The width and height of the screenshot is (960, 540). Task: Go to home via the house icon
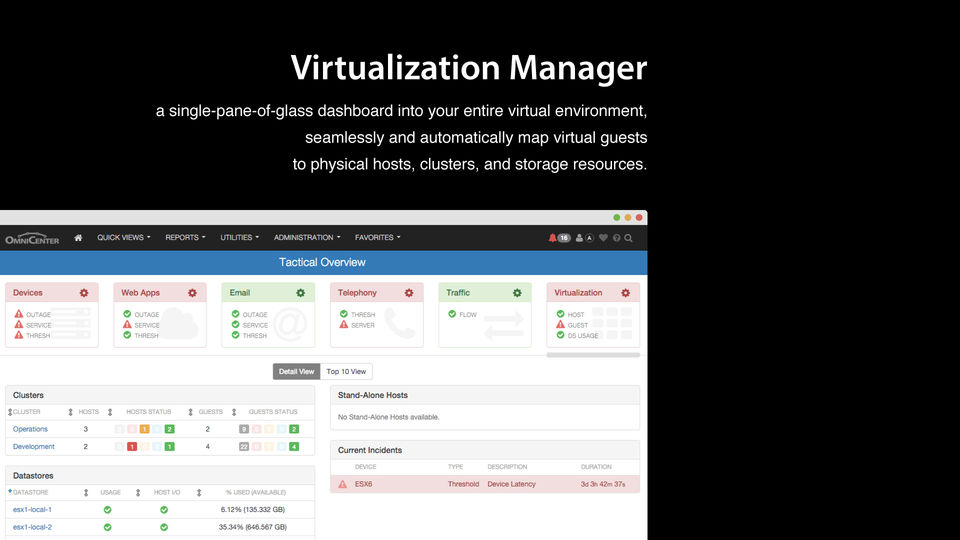click(78, 238)
